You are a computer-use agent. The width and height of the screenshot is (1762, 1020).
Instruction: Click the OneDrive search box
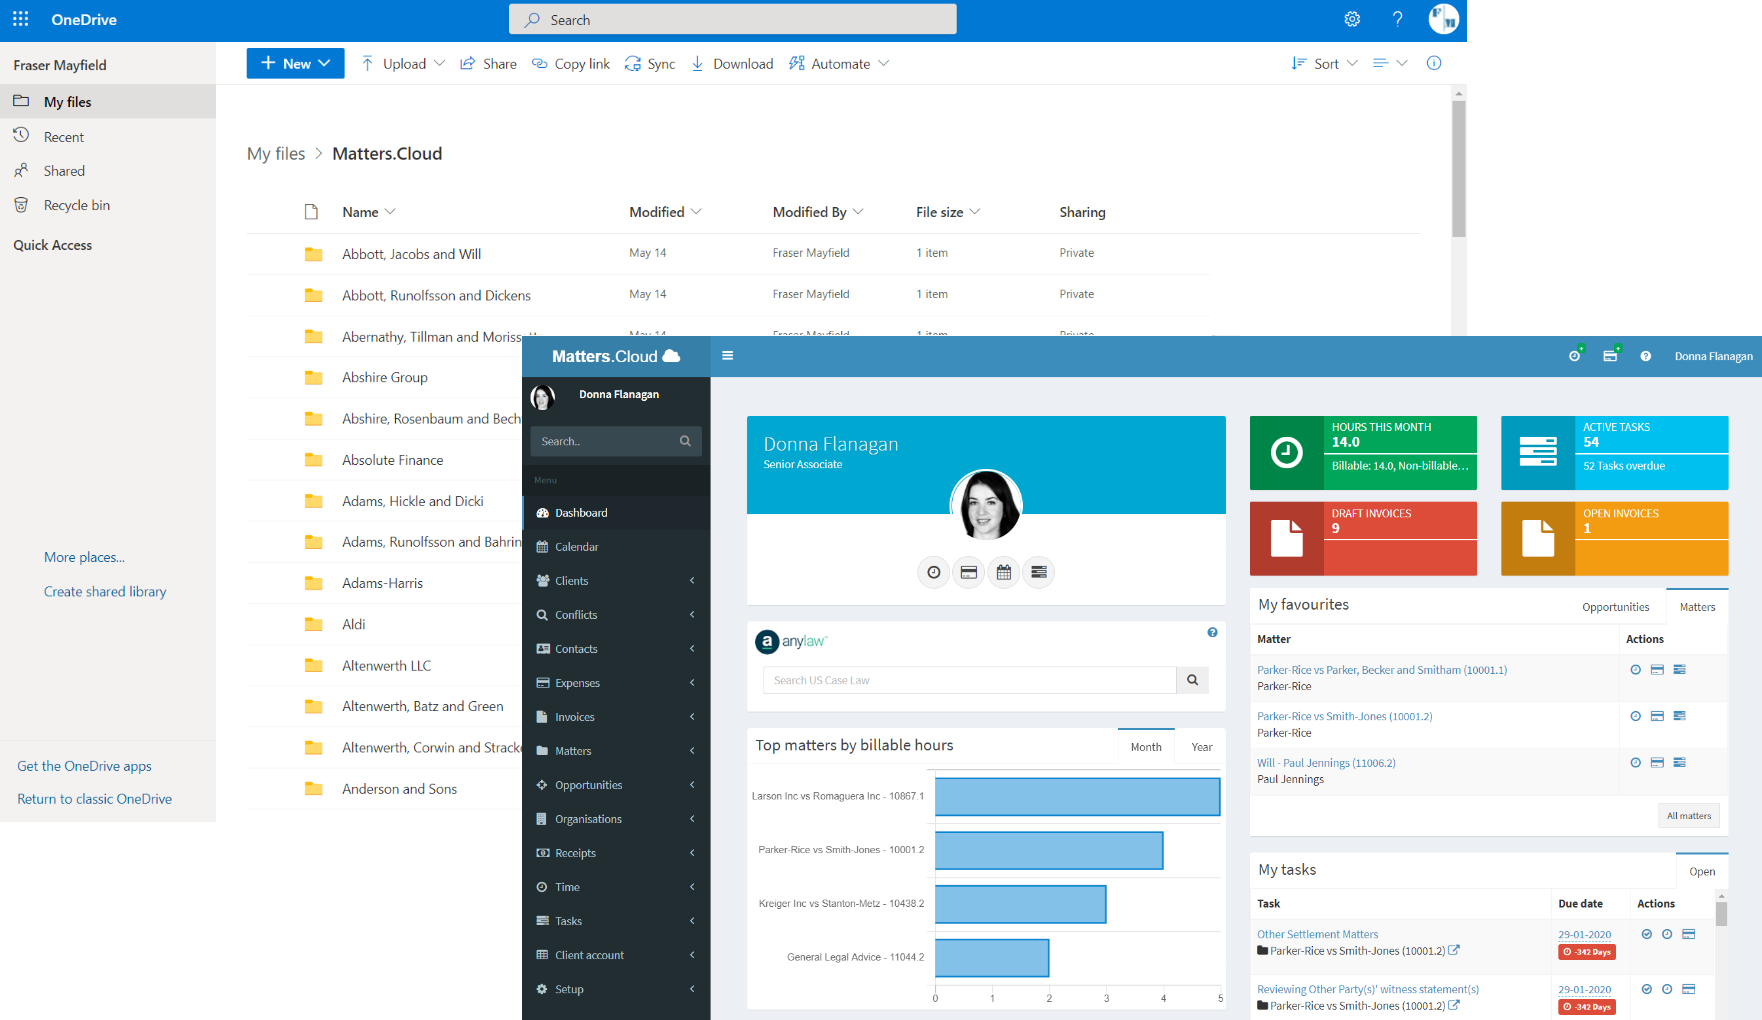point(733,19)
